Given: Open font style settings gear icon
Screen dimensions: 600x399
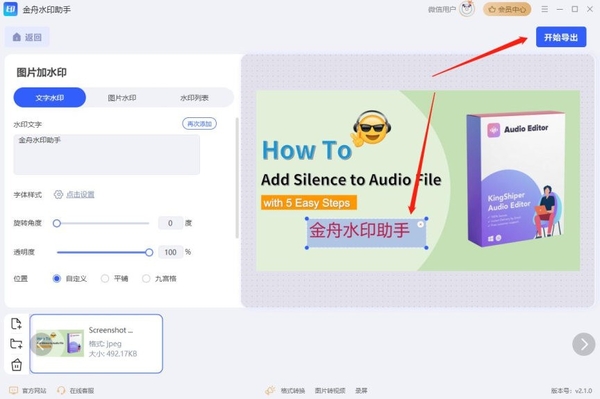Looking at the screenshot, I should click(x=58, y=194).
